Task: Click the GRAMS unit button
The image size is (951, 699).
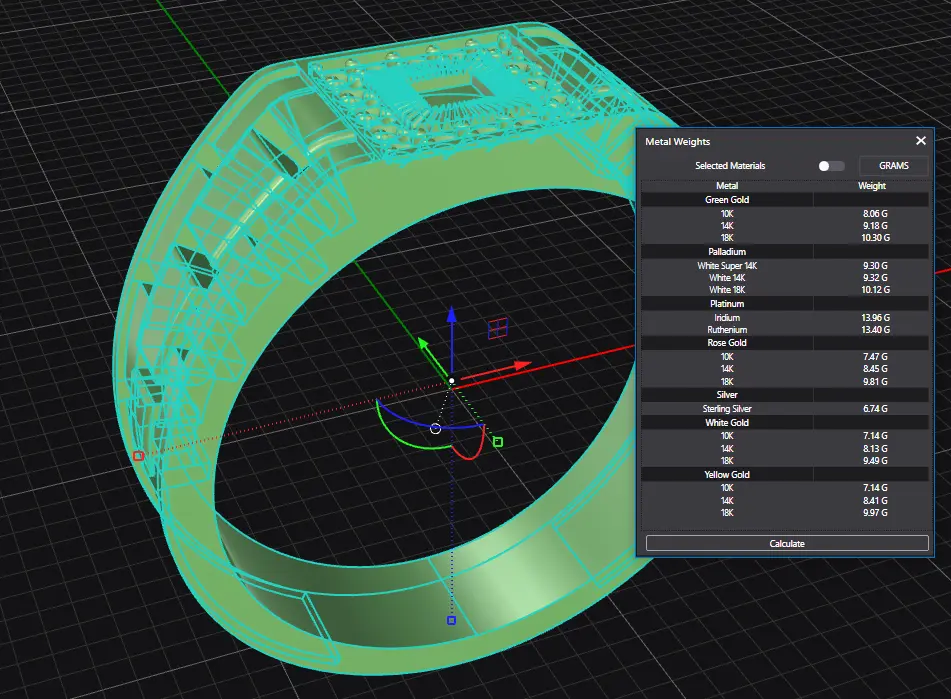Action: [x=893, y=166]
